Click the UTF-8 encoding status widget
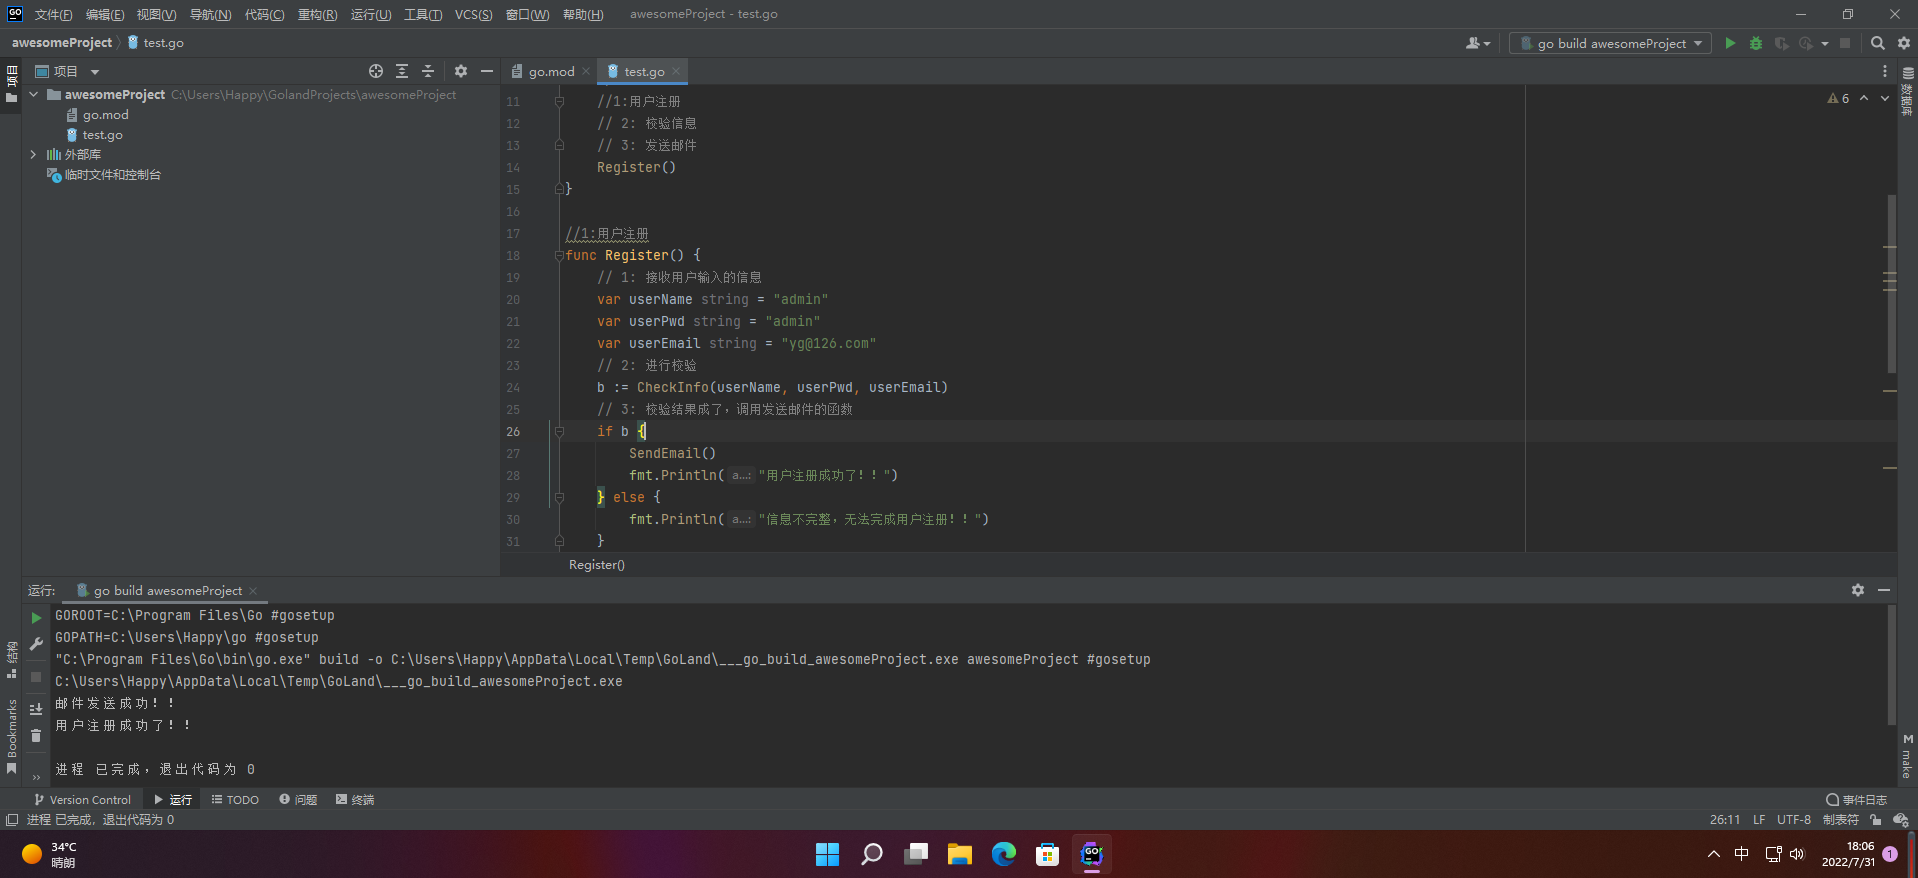The image size is (1918, 878). click(1793, 819)
